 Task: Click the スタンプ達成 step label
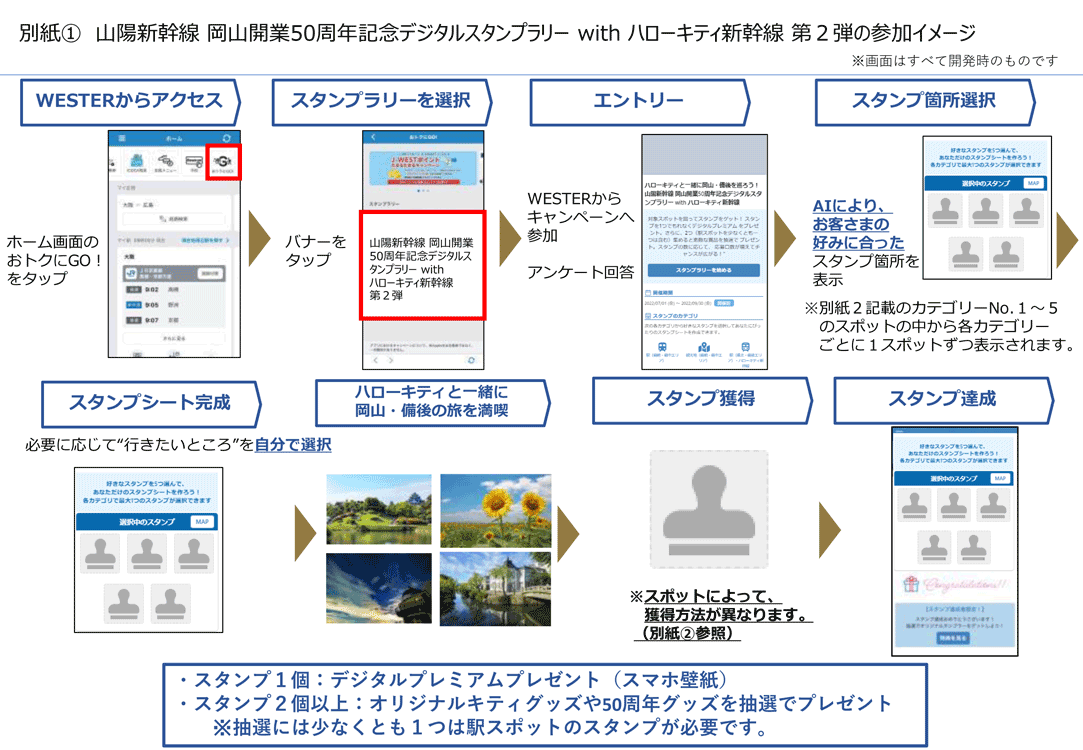tap(944, 400)
